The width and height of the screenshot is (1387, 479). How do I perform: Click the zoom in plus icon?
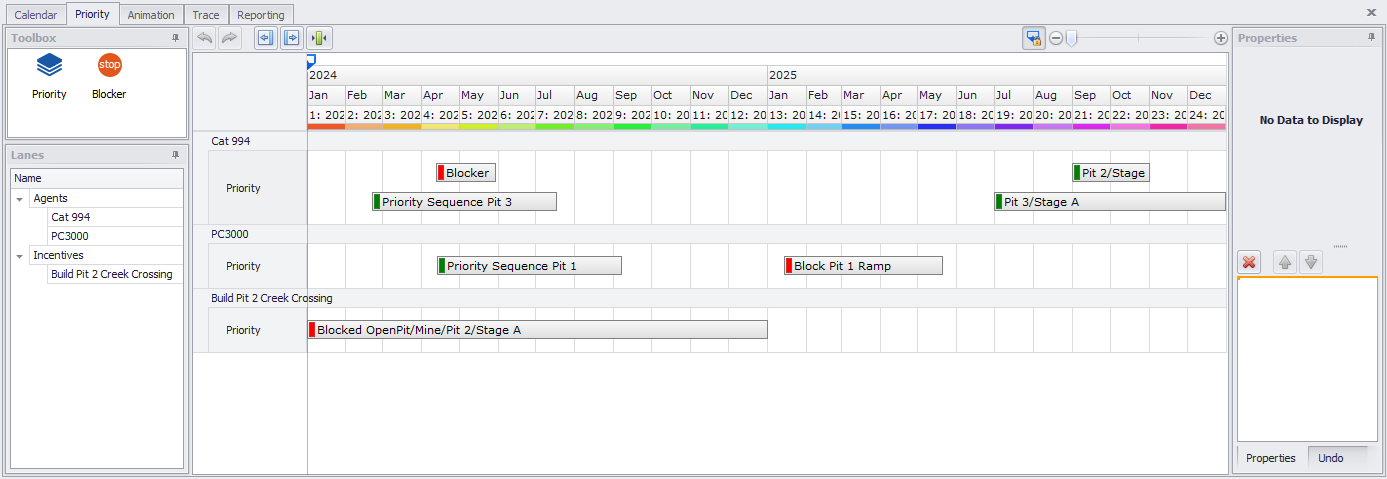click(x=1220, y=38)
